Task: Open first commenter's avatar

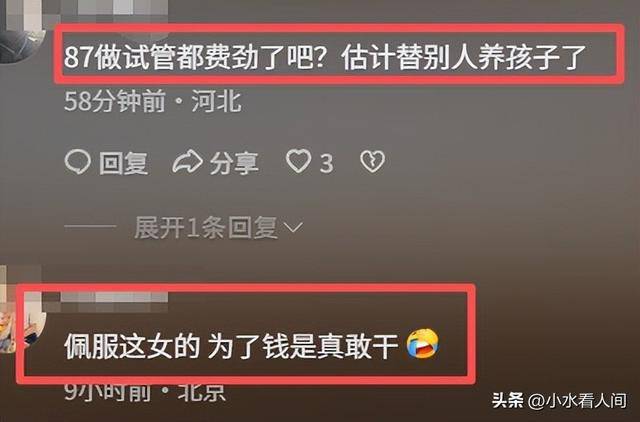Action: (x=16, y=38)
